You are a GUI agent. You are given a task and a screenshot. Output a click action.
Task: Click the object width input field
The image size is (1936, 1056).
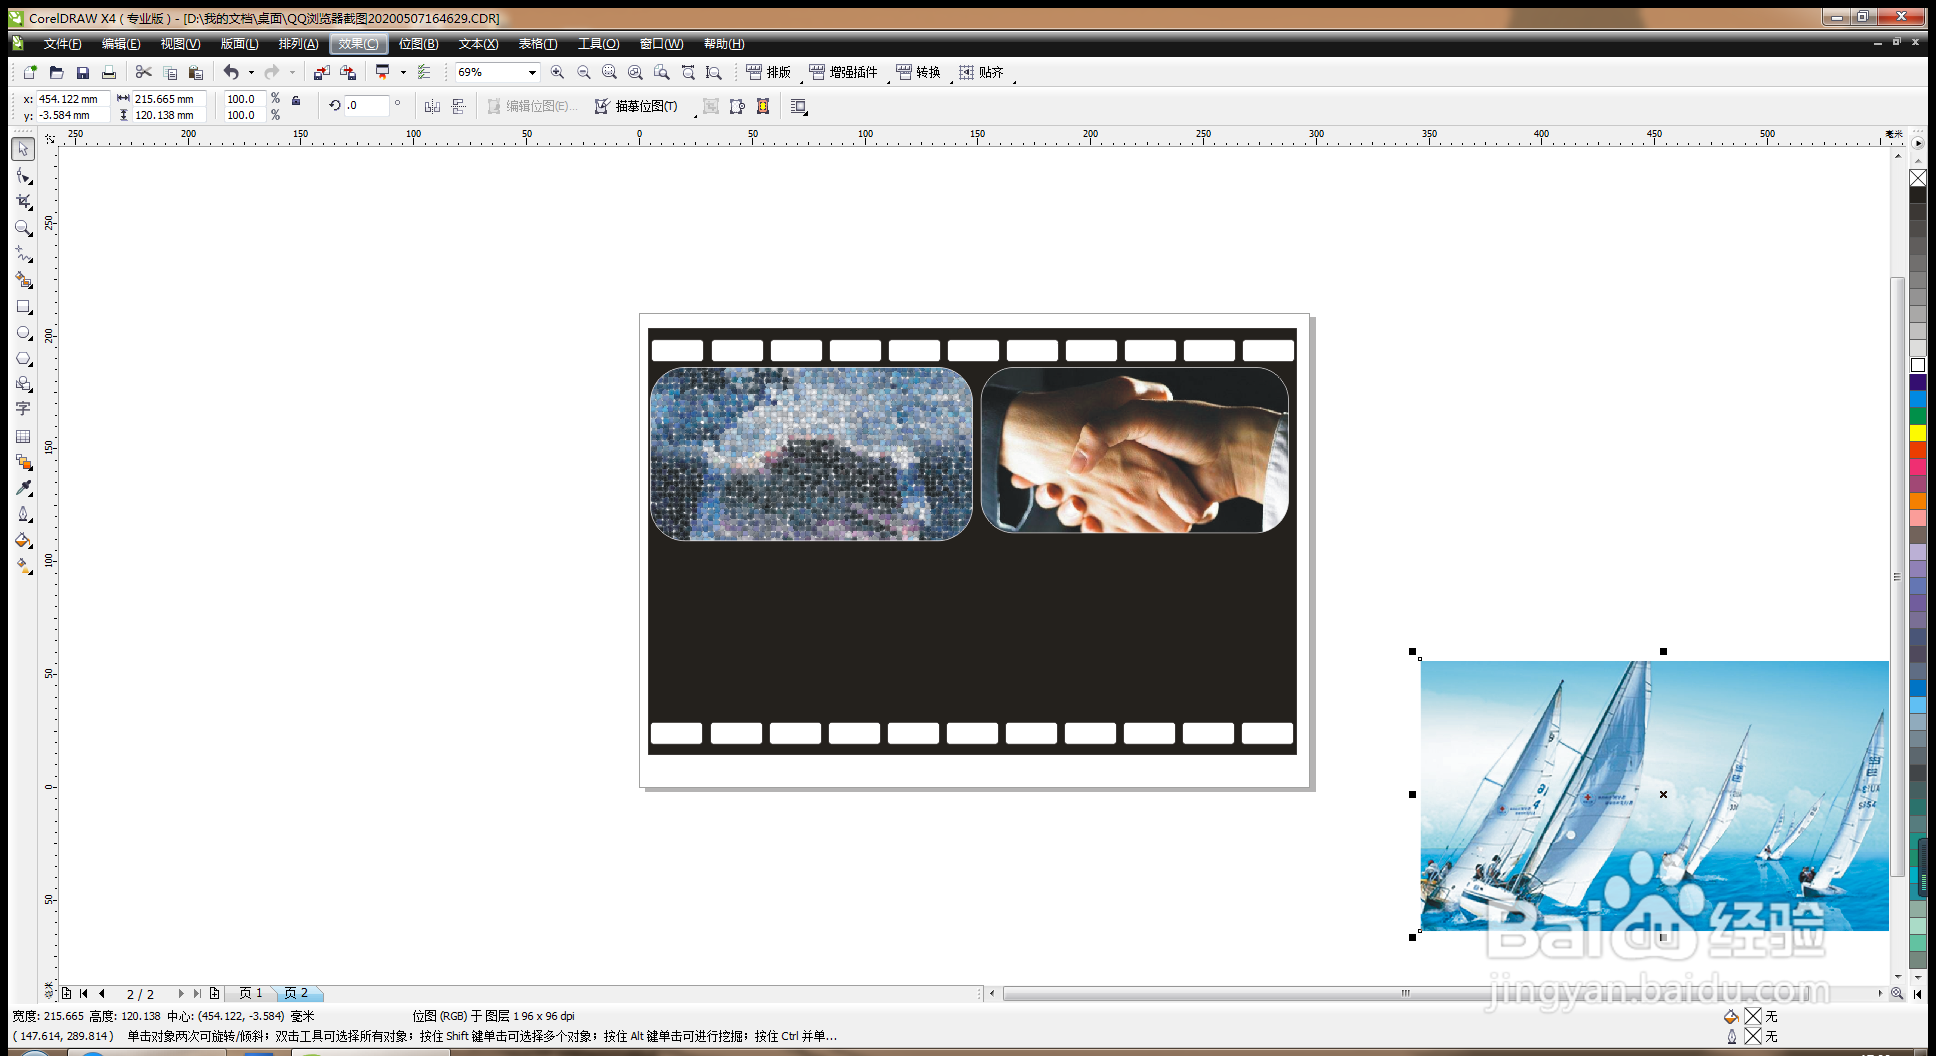click(x=169, y=99)
